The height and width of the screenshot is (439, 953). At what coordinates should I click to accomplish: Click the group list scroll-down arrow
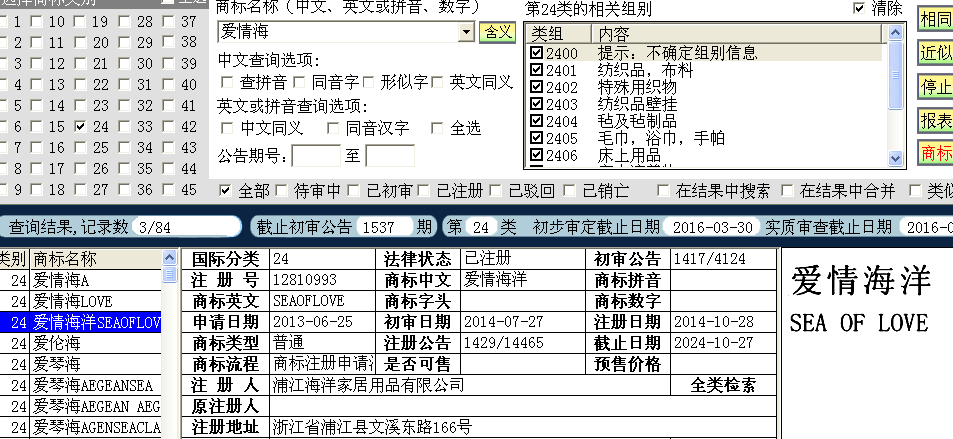pos(895,159)
